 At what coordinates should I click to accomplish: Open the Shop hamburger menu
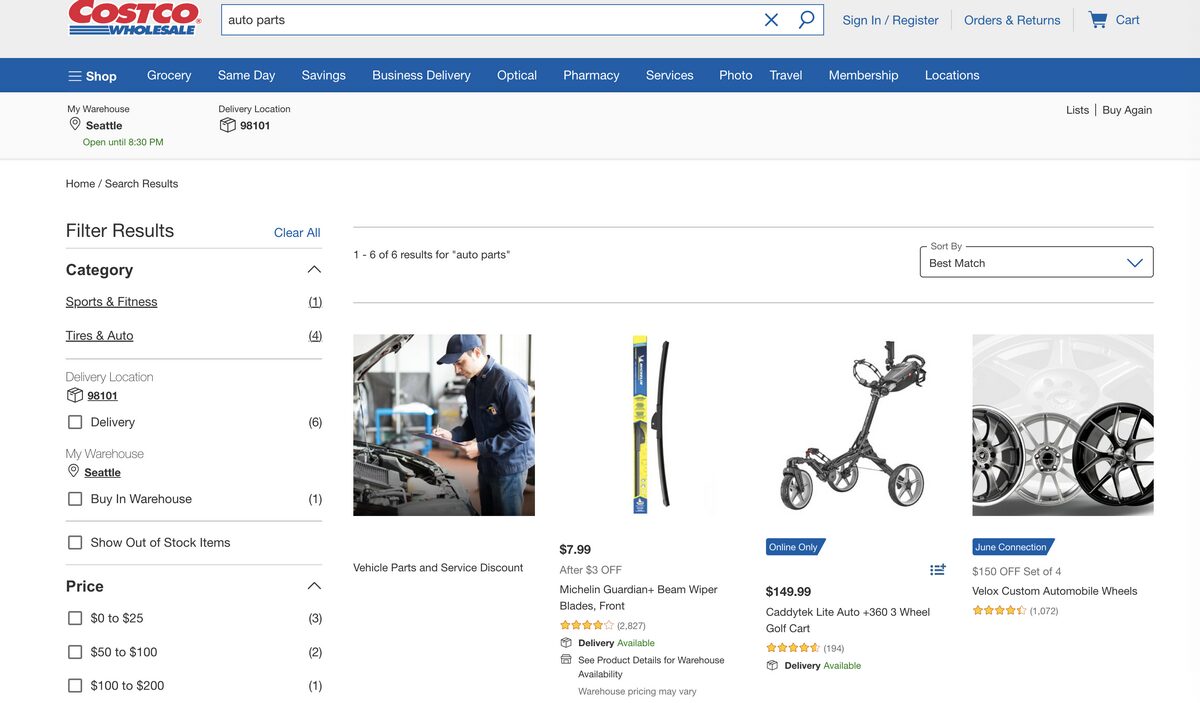coord(92,76)
